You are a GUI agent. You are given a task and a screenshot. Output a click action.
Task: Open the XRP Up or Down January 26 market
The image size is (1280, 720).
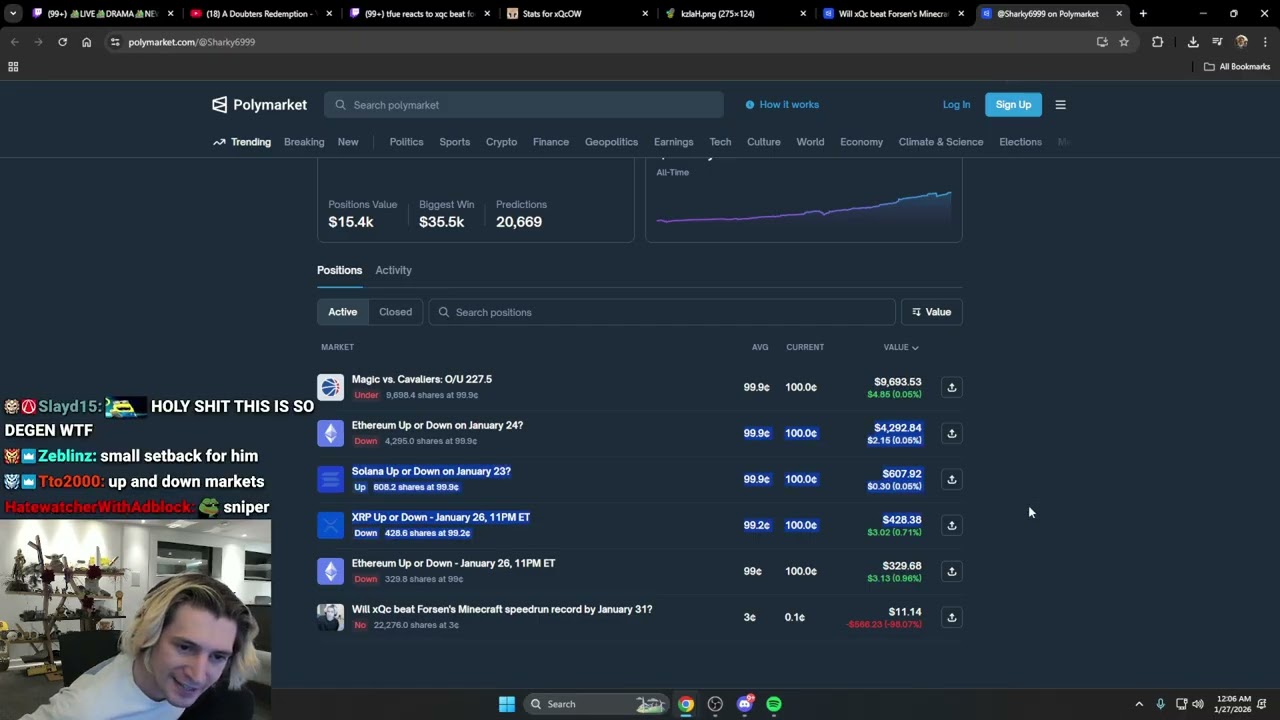(441, 518)
